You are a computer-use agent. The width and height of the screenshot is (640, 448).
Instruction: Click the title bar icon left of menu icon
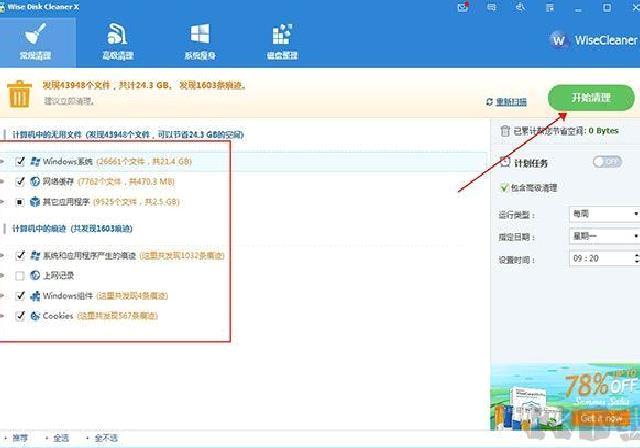click(521, 7)
